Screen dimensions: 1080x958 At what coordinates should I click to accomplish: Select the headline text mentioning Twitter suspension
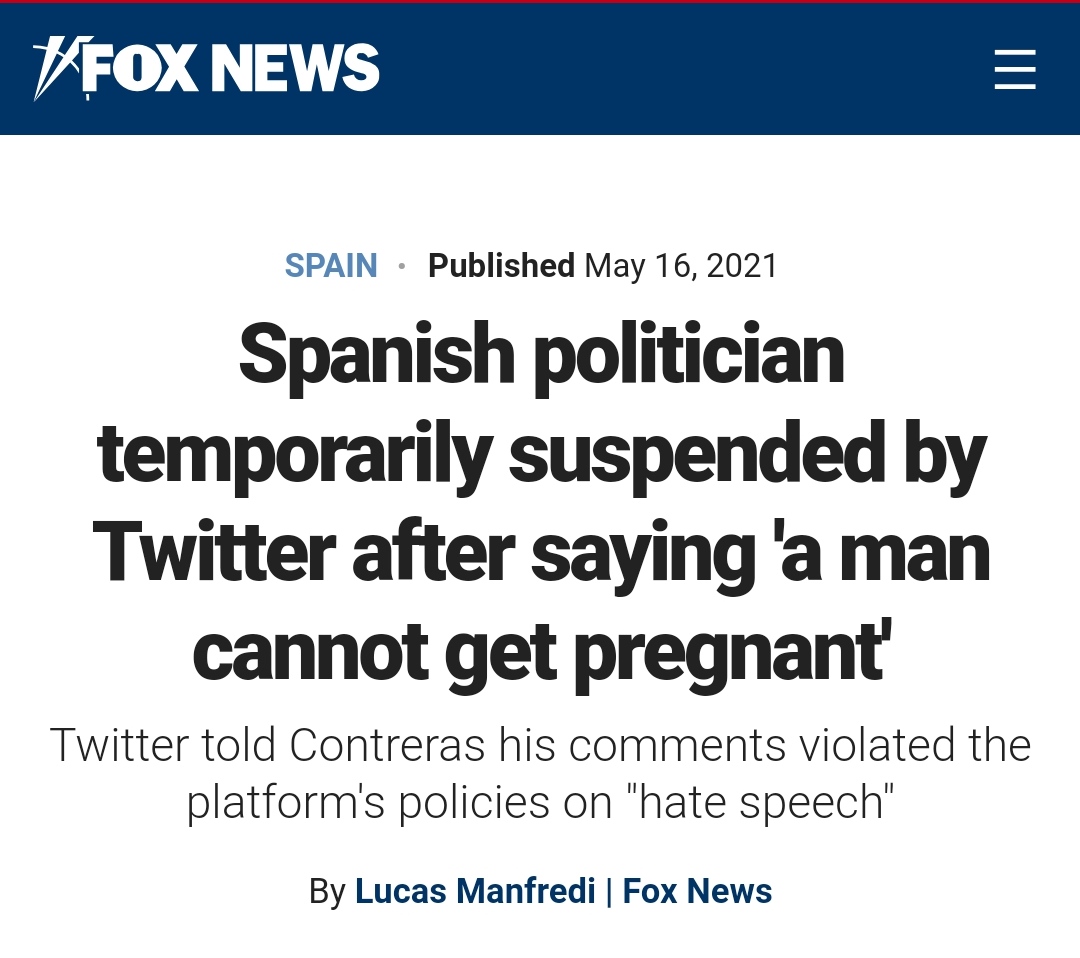pyautogui.click(x=540, y=550)
